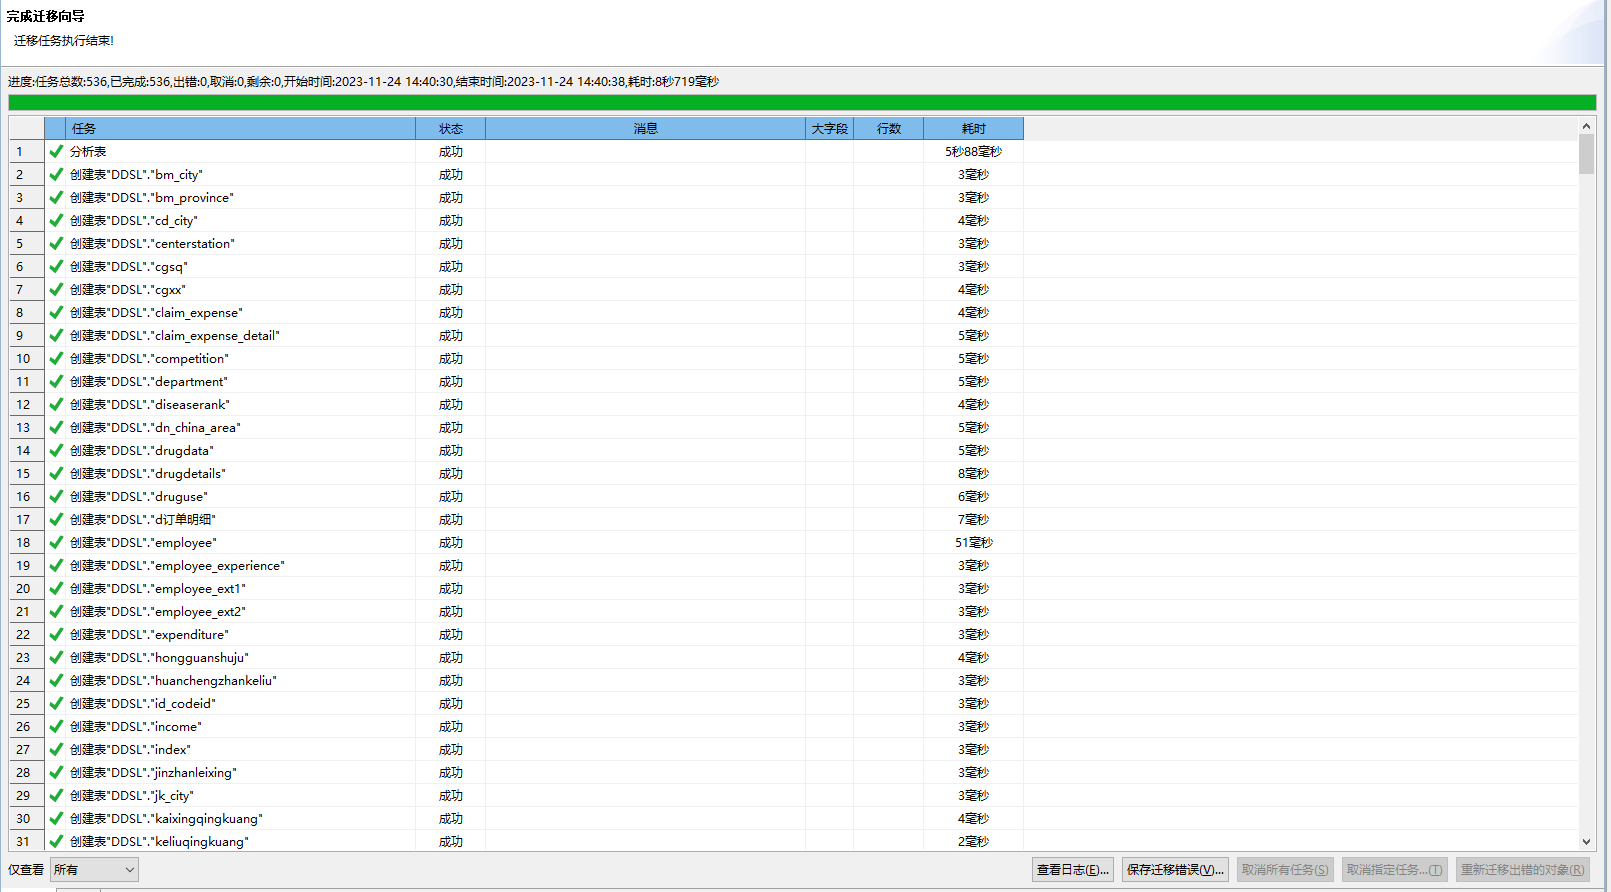
Task: Click checkmark icon for employee table row
Action: coord(56,543)
